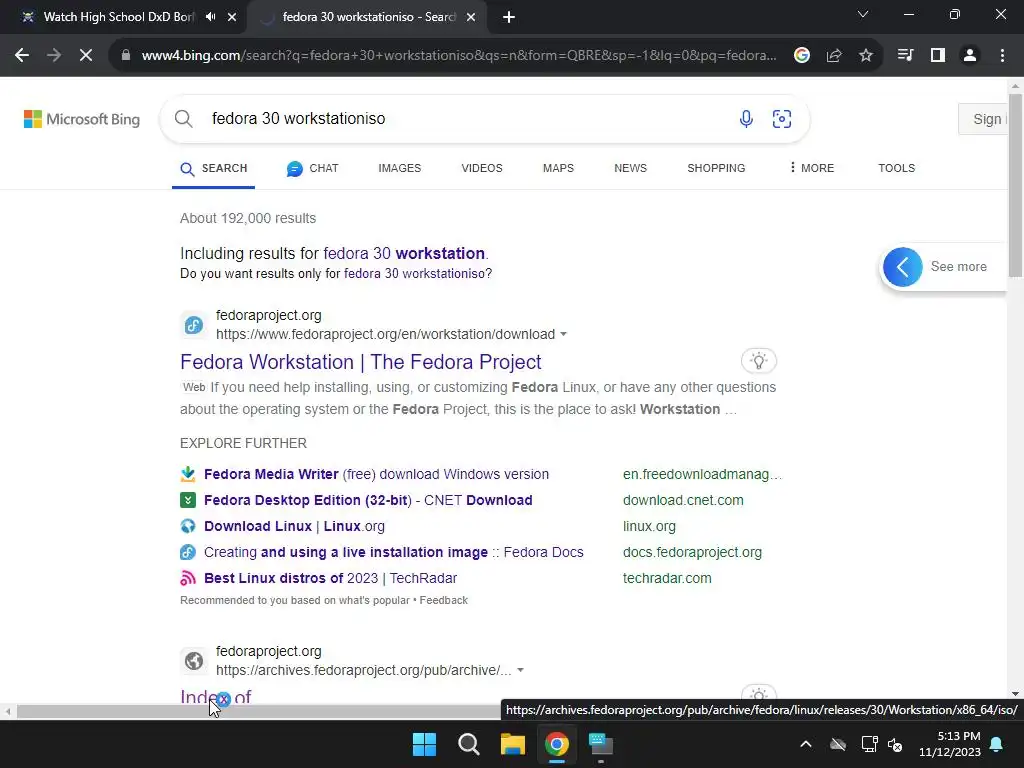The image size is (1024, 768).
Task: Open Download Linux | Linux.org link
Action: coord(294,526)
